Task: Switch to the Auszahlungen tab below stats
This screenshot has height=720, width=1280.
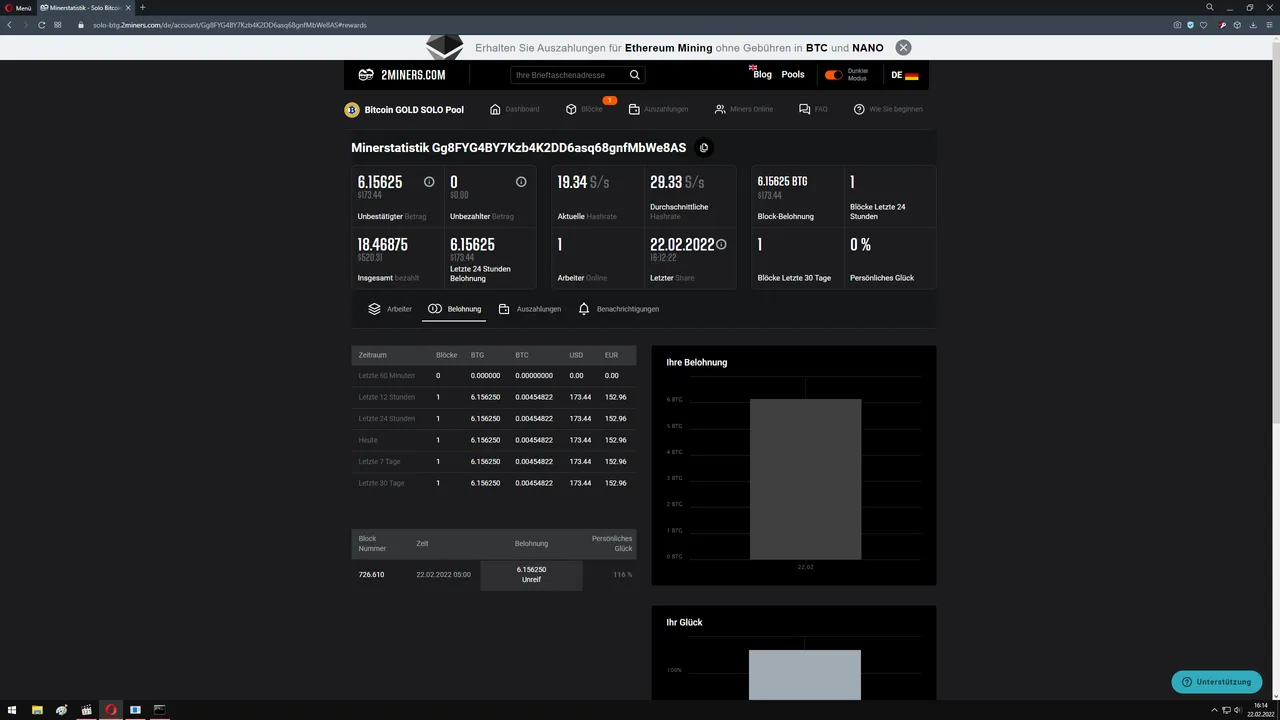Action: coord(529,309)
